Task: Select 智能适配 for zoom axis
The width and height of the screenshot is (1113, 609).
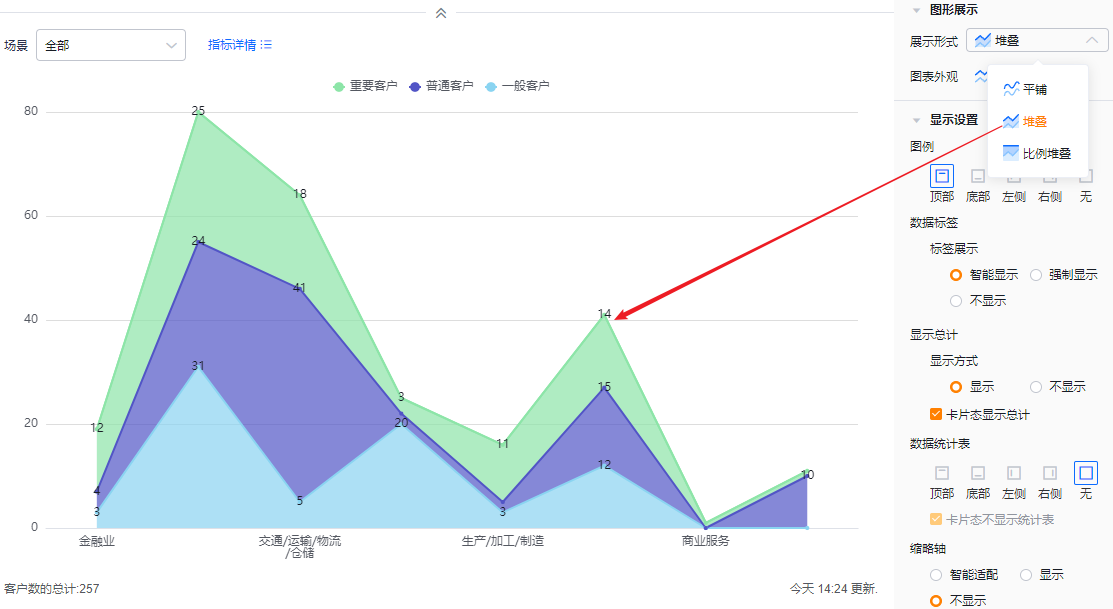Action: [x=936, y=575]
